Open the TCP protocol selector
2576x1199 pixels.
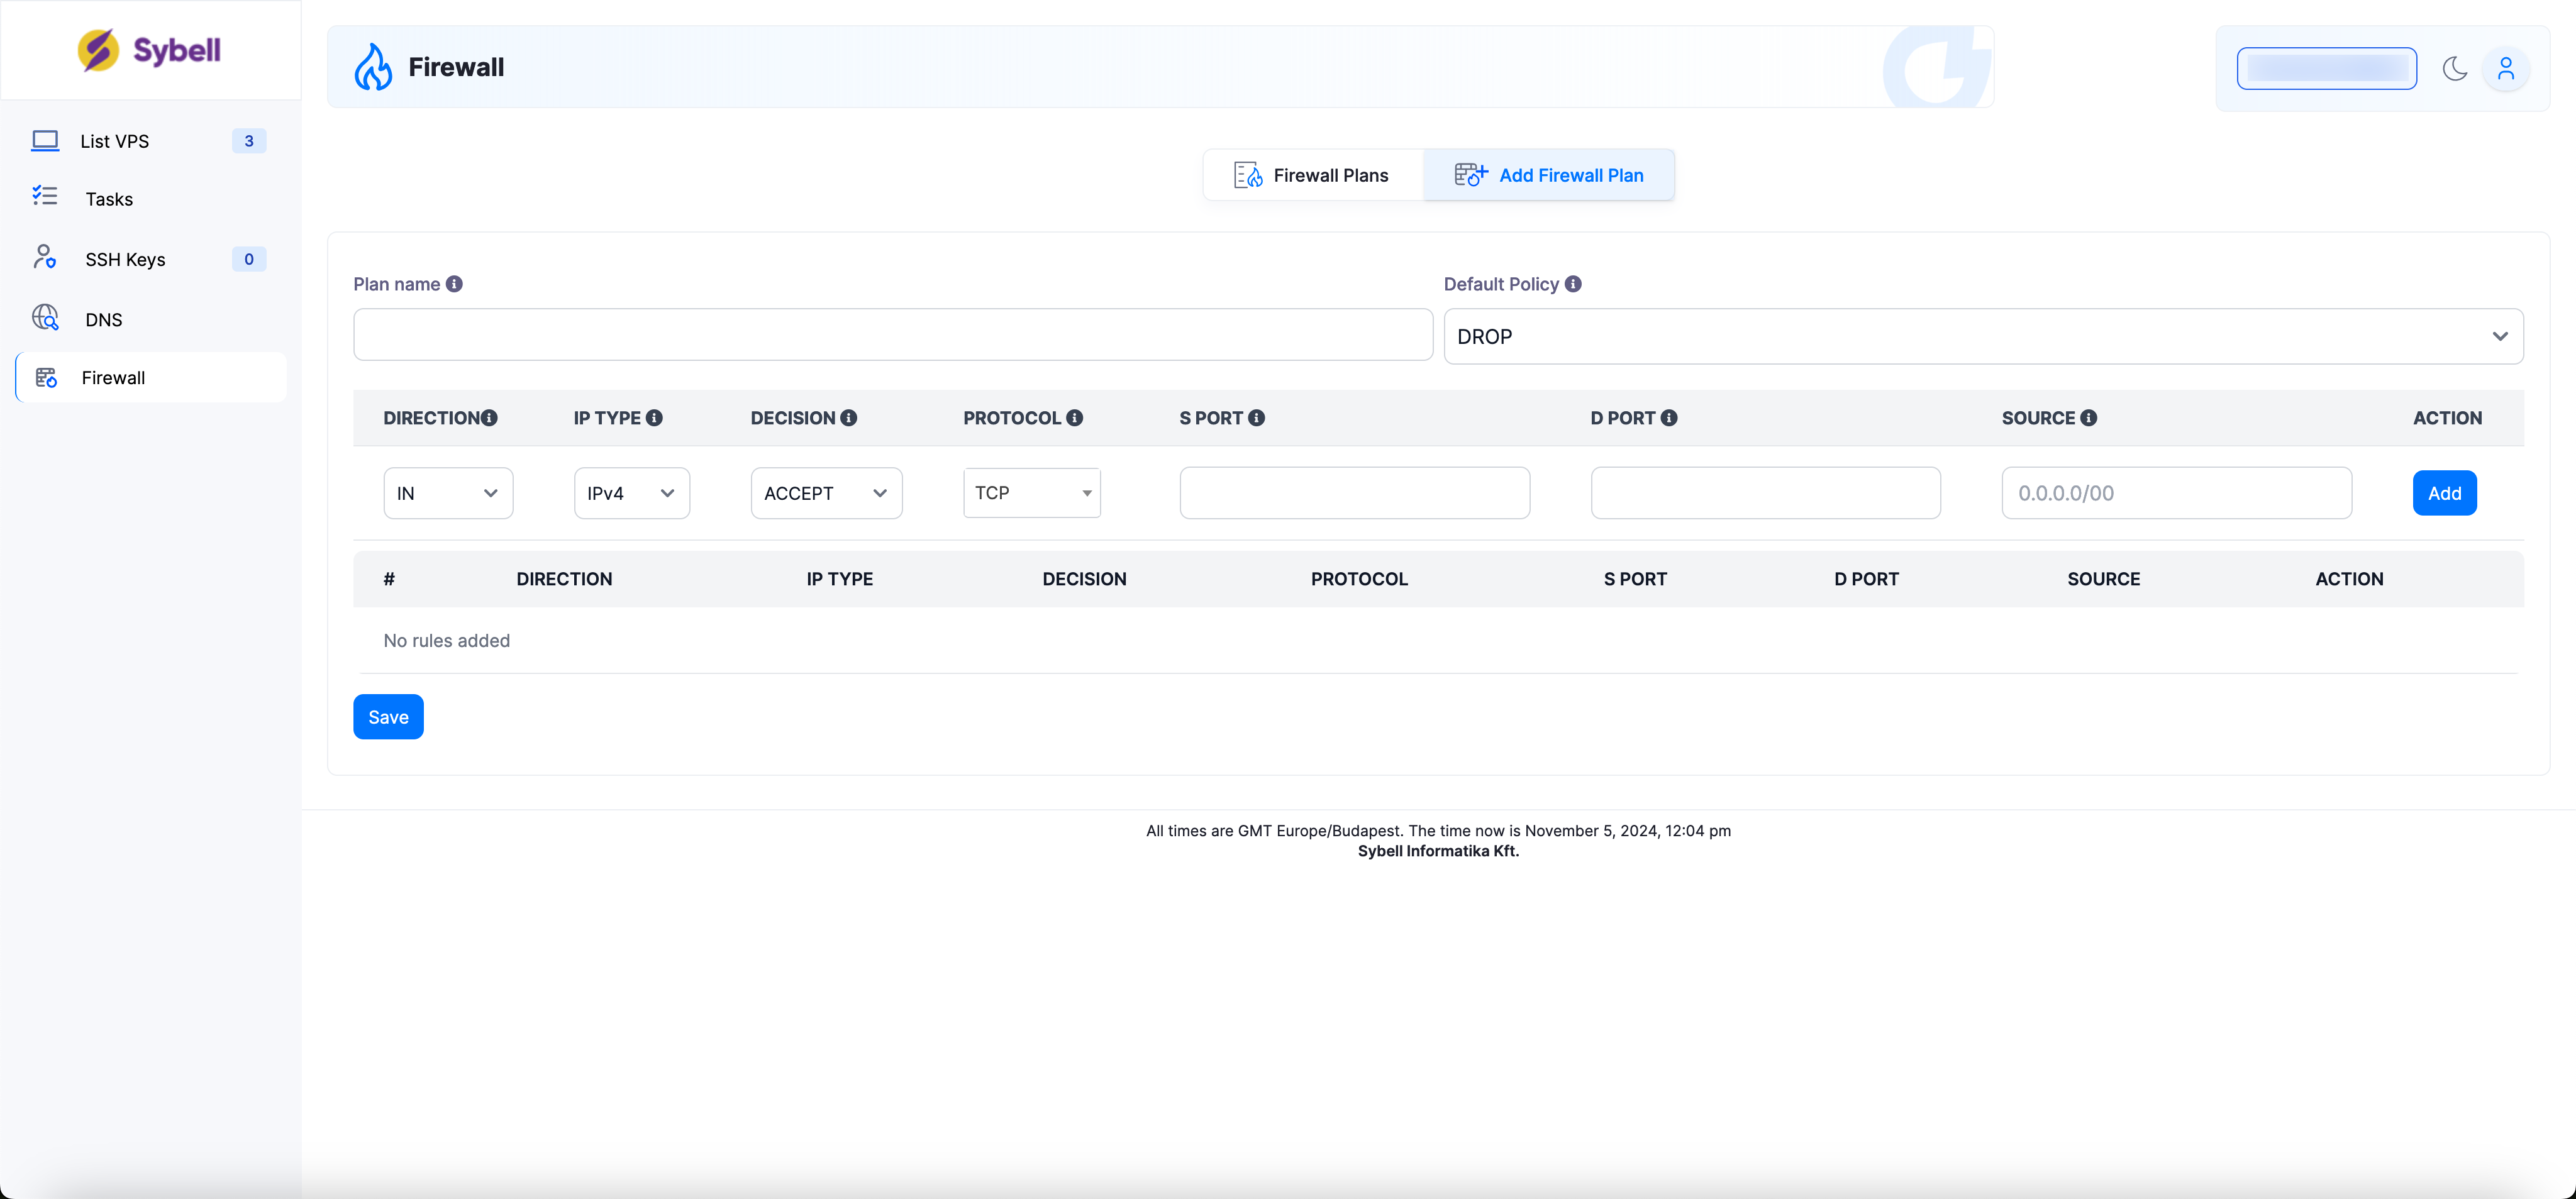tap(1031, 493)
